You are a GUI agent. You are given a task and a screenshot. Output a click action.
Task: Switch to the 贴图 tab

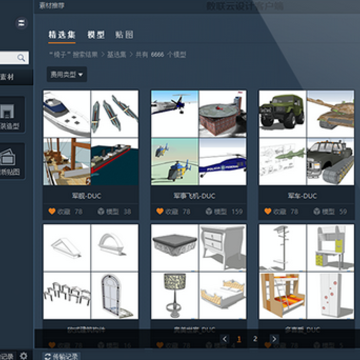pyautogui.click(x=124, y=35)
